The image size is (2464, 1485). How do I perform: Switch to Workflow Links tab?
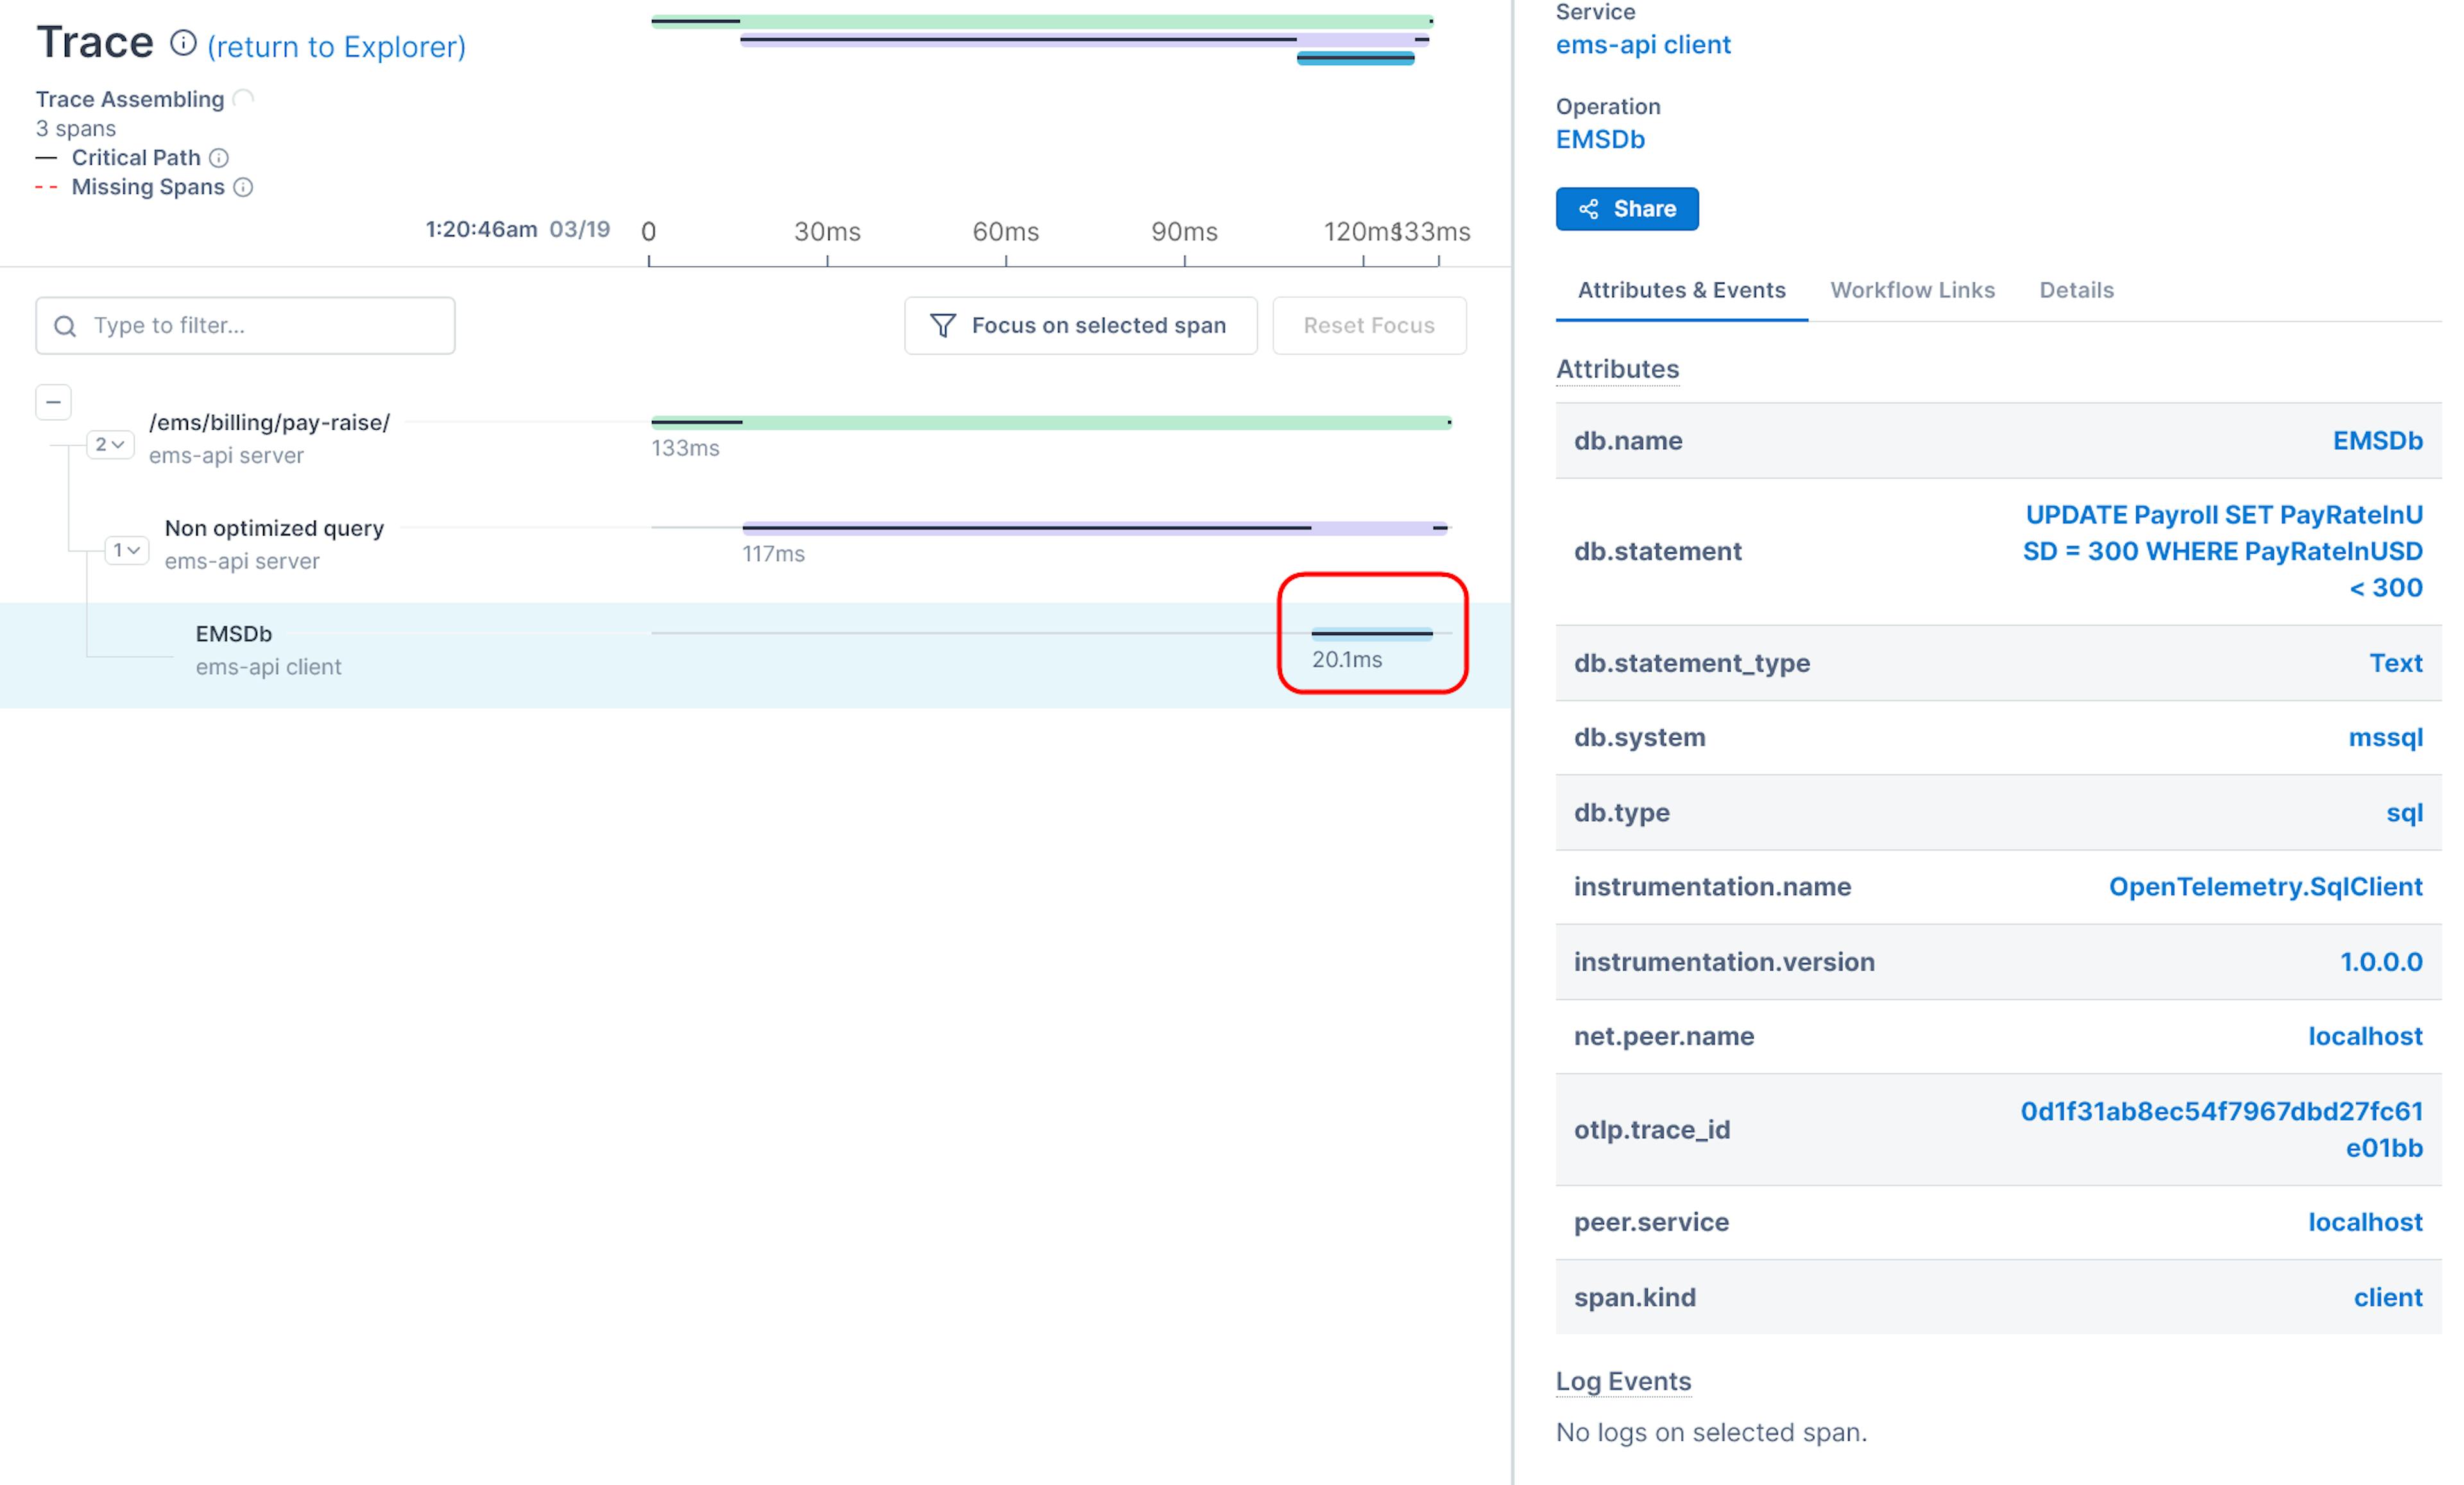(1912, 290)
